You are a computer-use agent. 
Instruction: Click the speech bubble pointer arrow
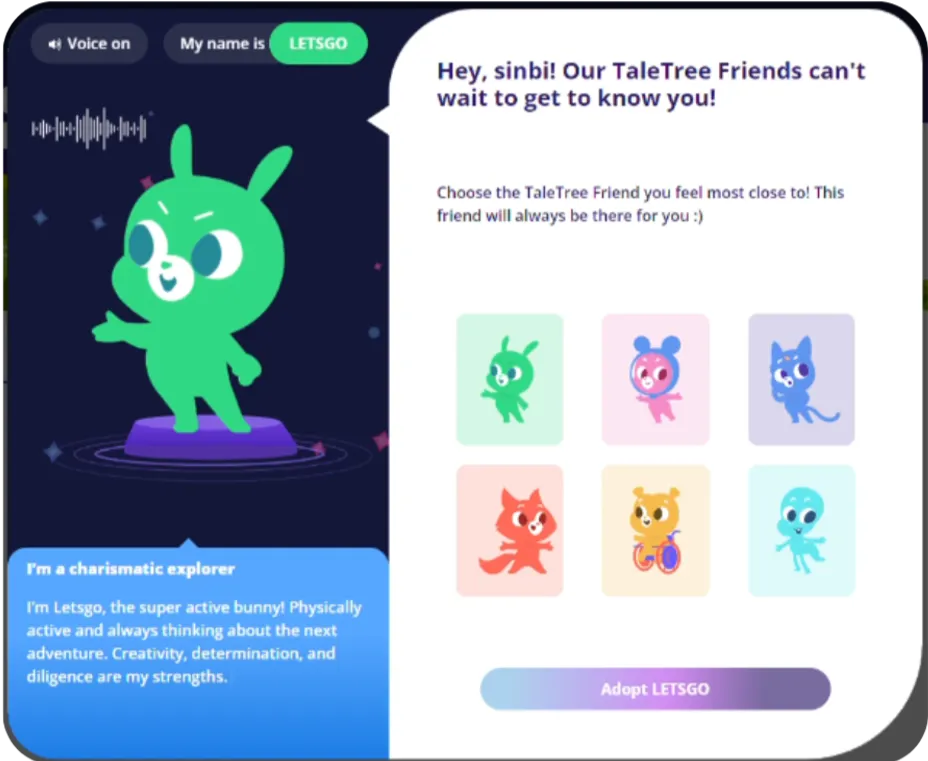(x=379, y=120)
